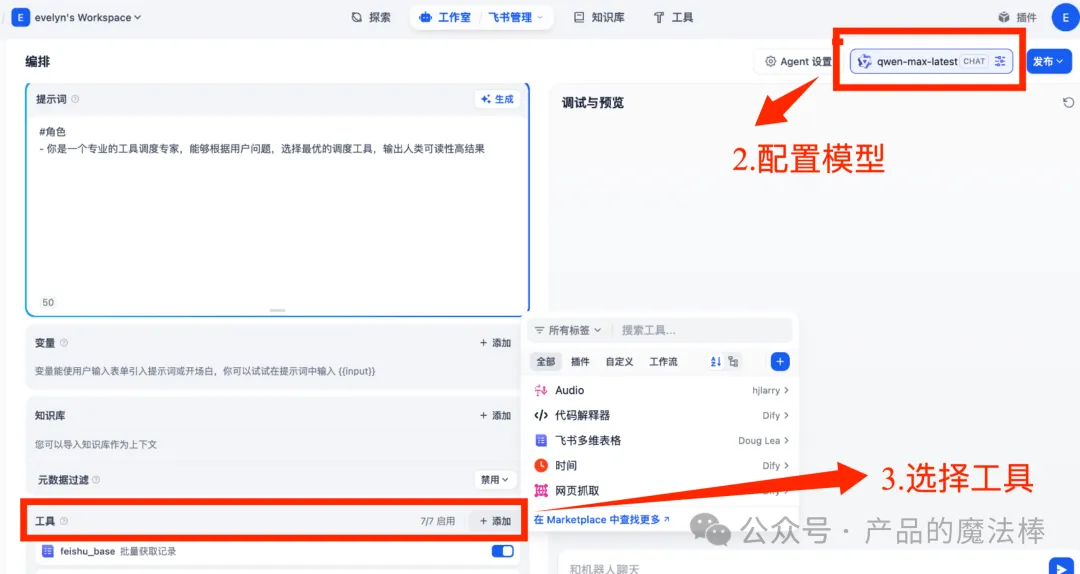Add a new variable with 添加
This screenshot has width=1080, height=574.
tap(495, 342)
